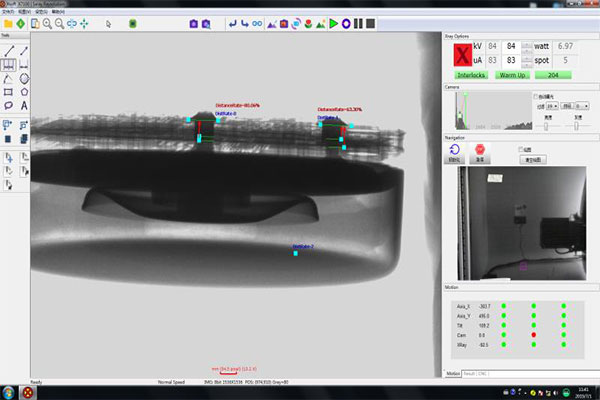Toggle the checkbox in Navigation panel
The width and height of the screenshot is (600, 400).
pyautogui.click(x=520, y=149)
